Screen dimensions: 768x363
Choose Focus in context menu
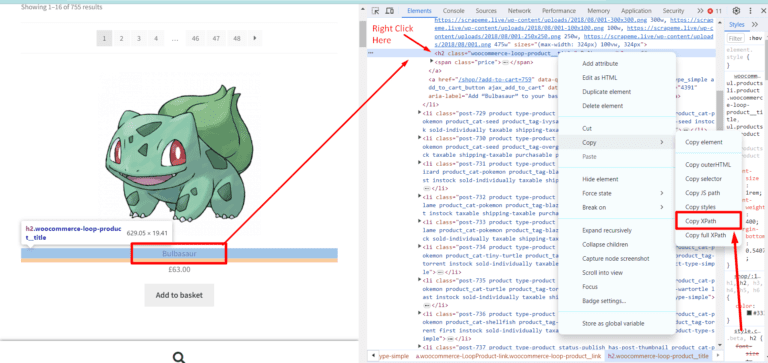(590, 287)
